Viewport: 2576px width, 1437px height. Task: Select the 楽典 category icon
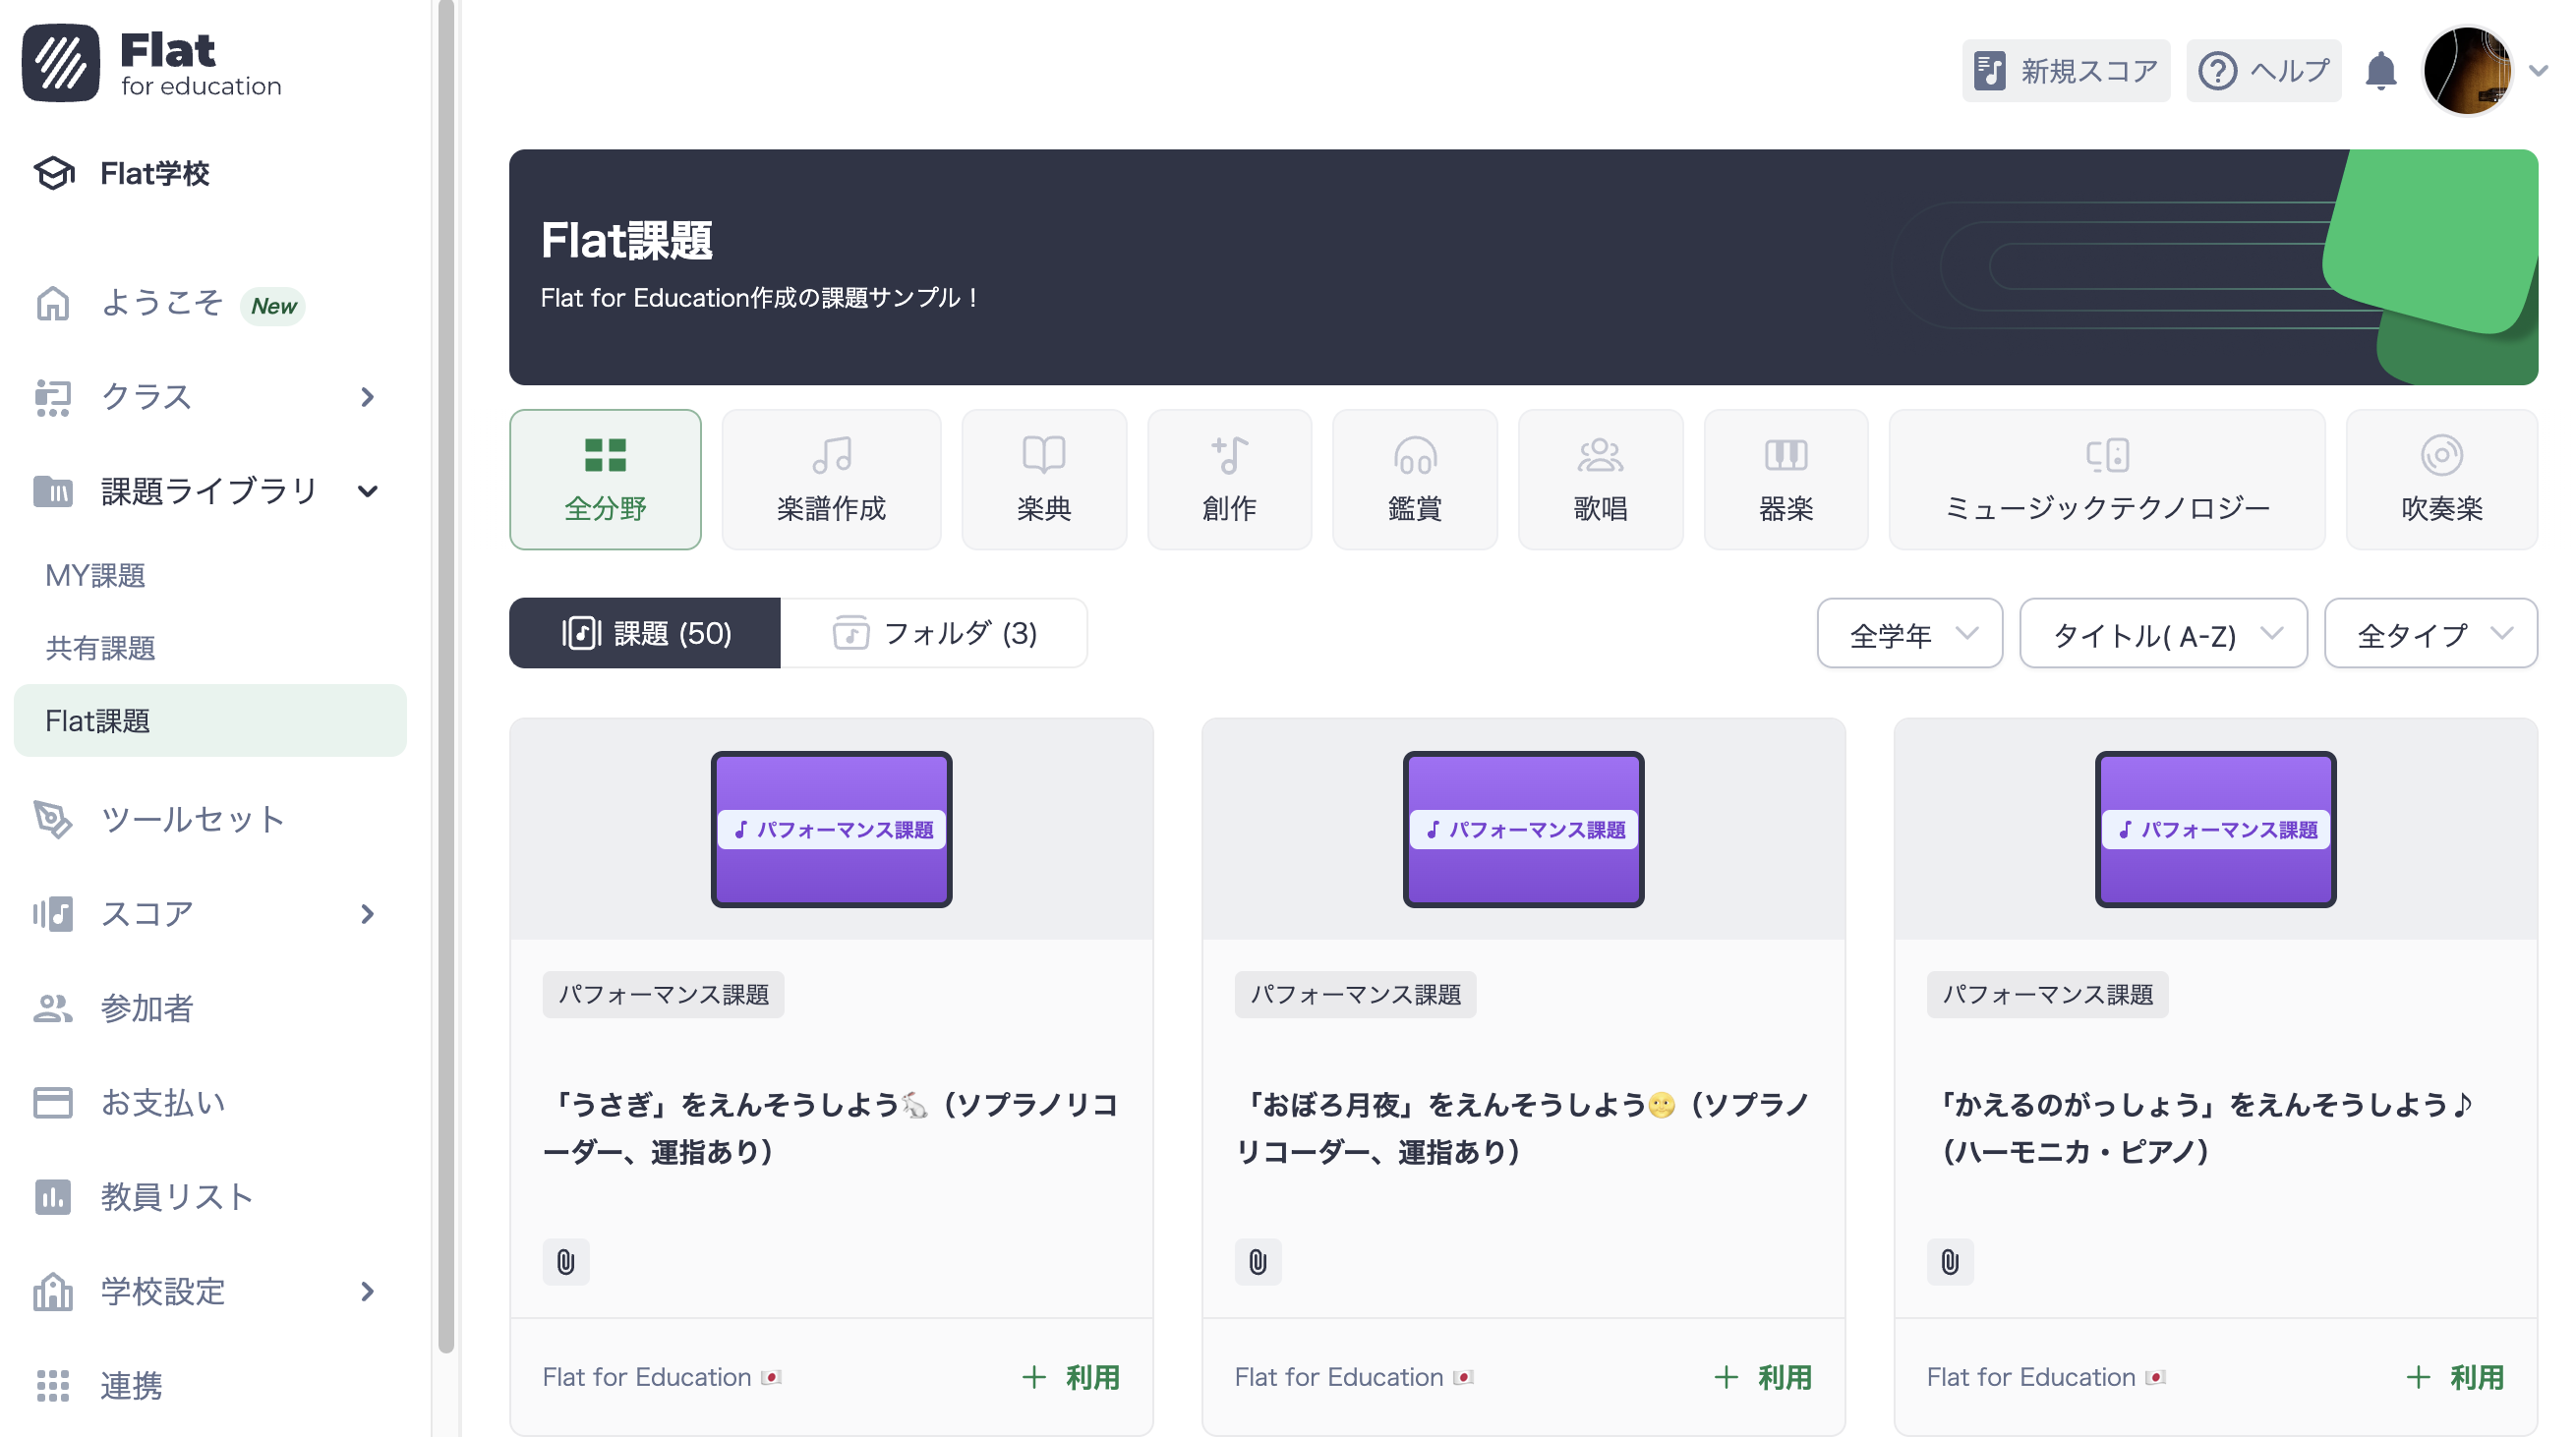point(1043,458)
